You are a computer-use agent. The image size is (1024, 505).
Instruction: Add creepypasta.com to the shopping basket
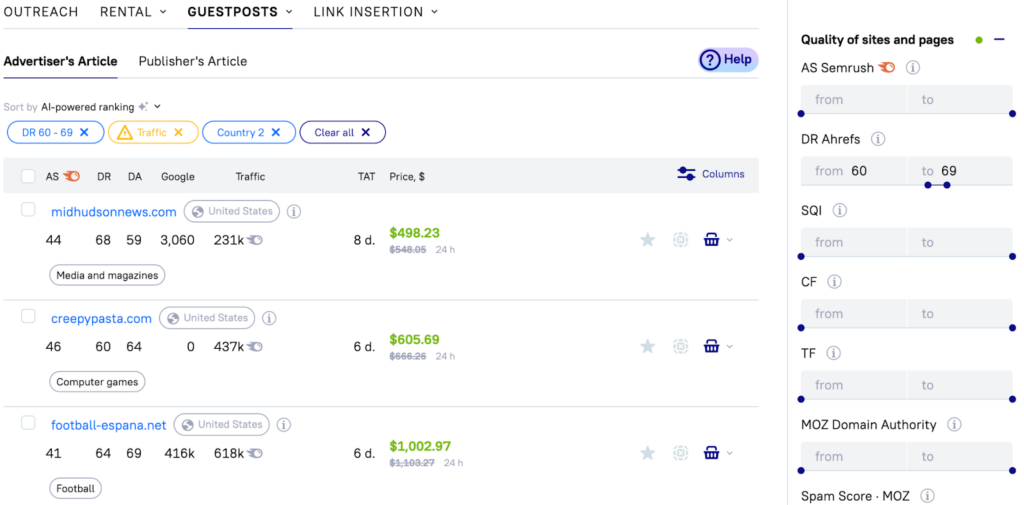[711, 347]
